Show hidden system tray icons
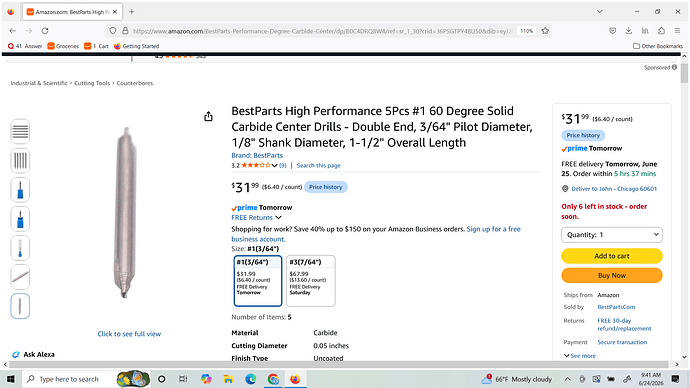 (x=568, y=379)
